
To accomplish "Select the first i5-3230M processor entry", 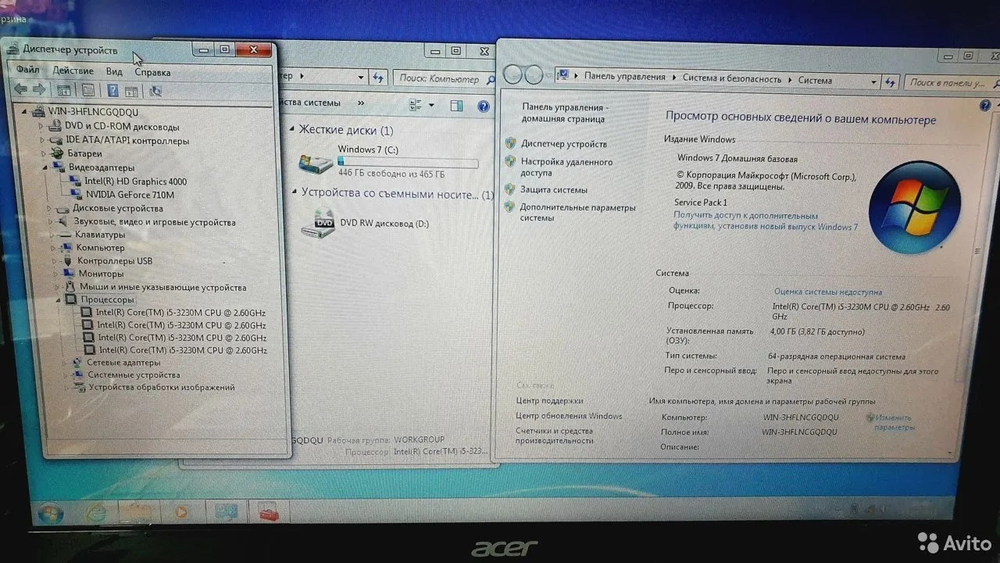I will [x=180, y=312].
